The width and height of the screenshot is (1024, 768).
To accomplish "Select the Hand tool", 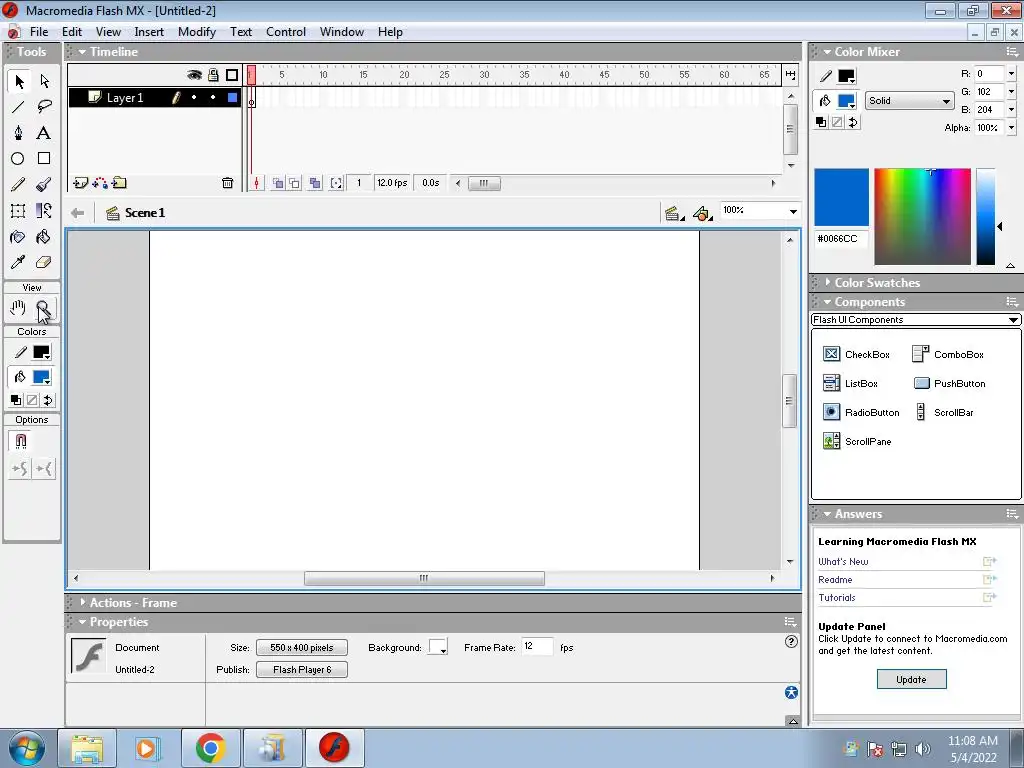I will (x=18, y=308).
